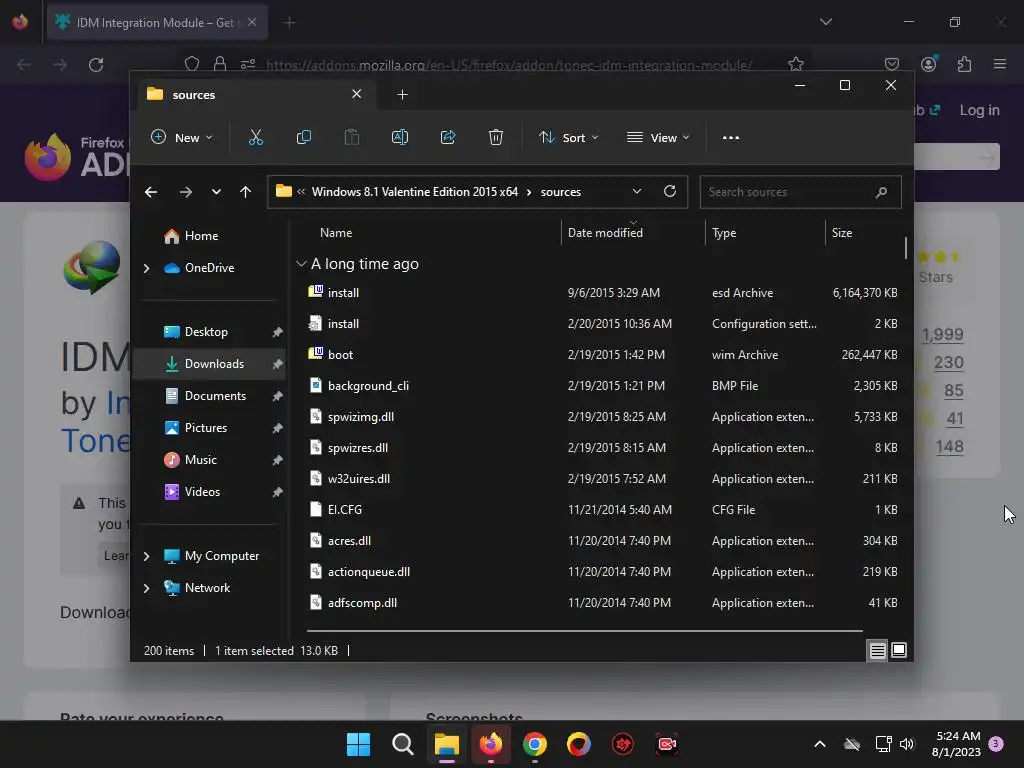Open recent locations chevron beside forward arrow

(216, 192)
